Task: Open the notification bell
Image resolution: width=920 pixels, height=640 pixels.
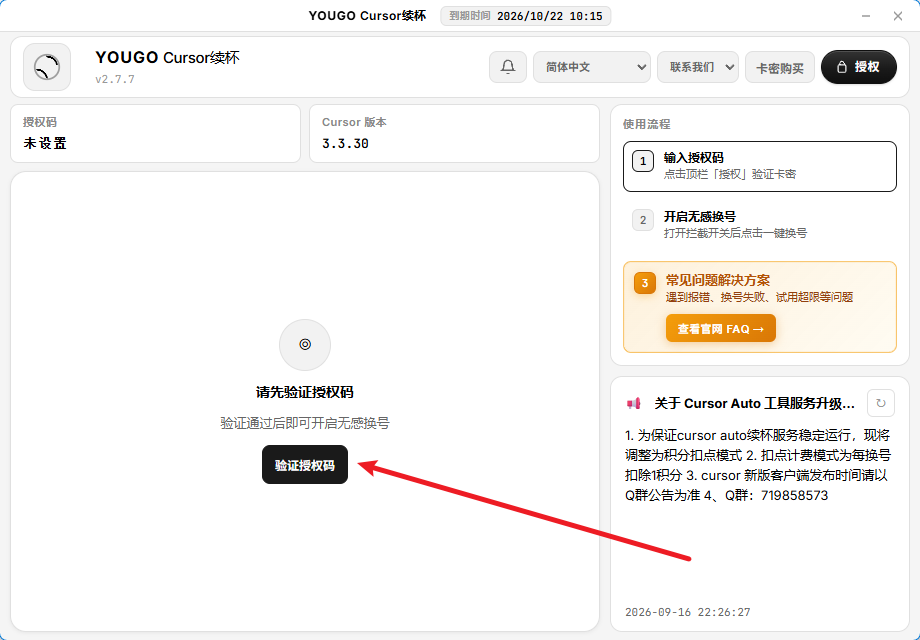Action: [x=508, y=67]
